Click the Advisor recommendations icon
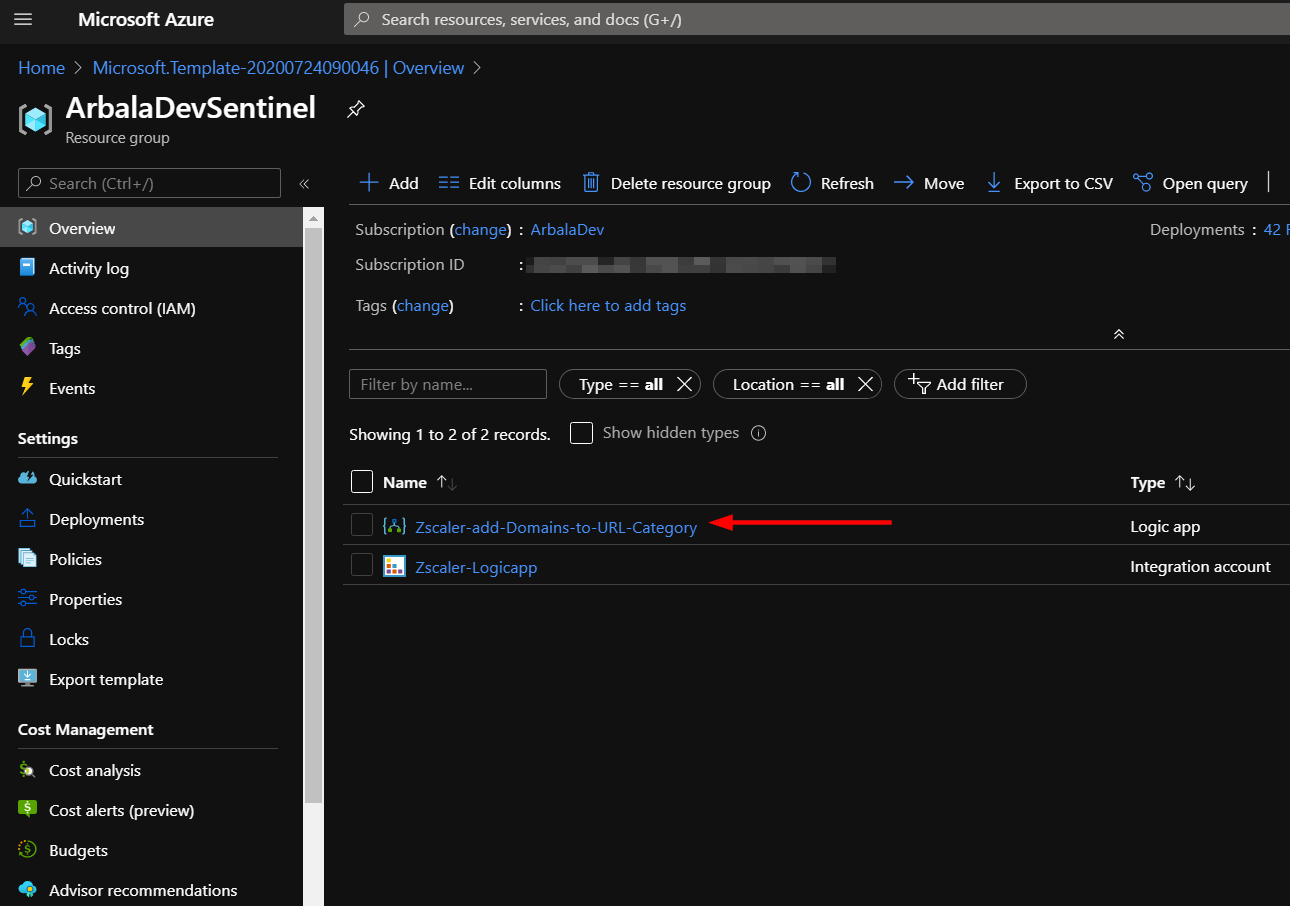 pyautogui.click(x=28, y=890)
